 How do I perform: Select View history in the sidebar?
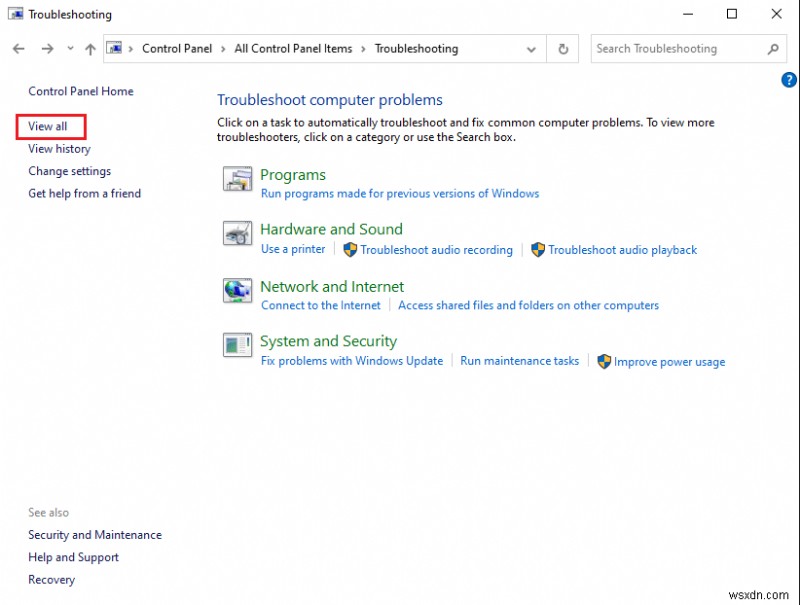coord(58,148)
